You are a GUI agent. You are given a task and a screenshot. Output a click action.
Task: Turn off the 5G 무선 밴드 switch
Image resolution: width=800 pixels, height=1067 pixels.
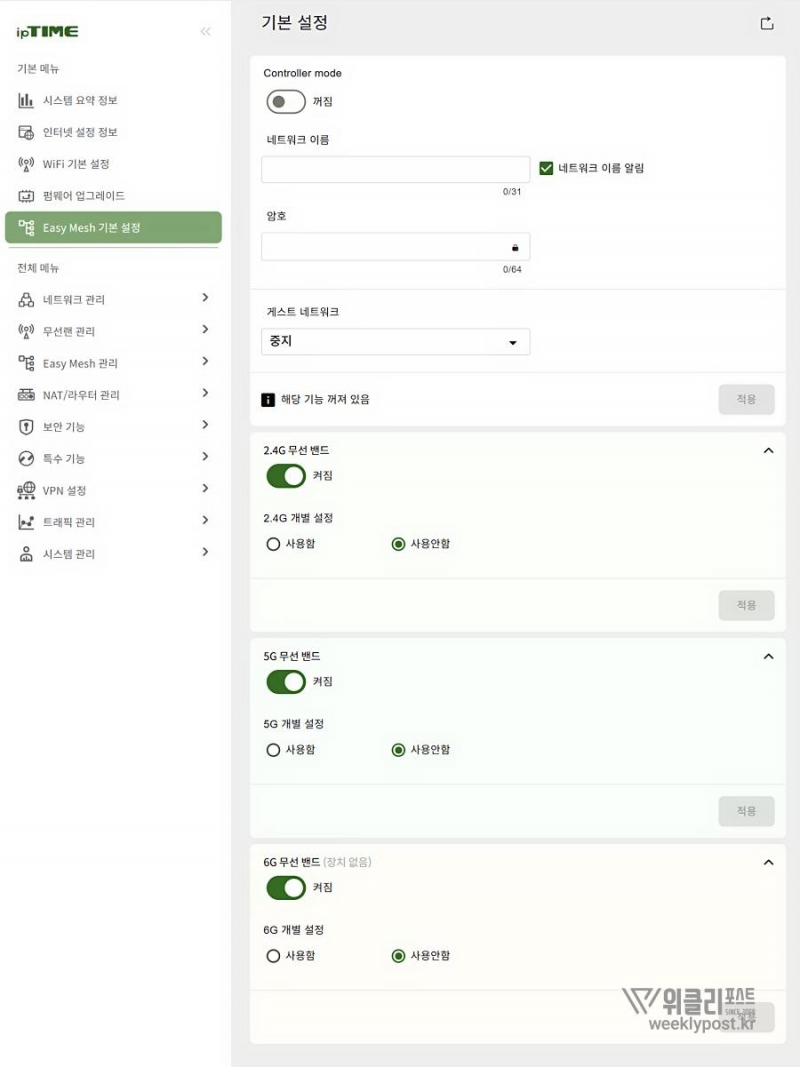pyautogui.click(x=286, y=682)
